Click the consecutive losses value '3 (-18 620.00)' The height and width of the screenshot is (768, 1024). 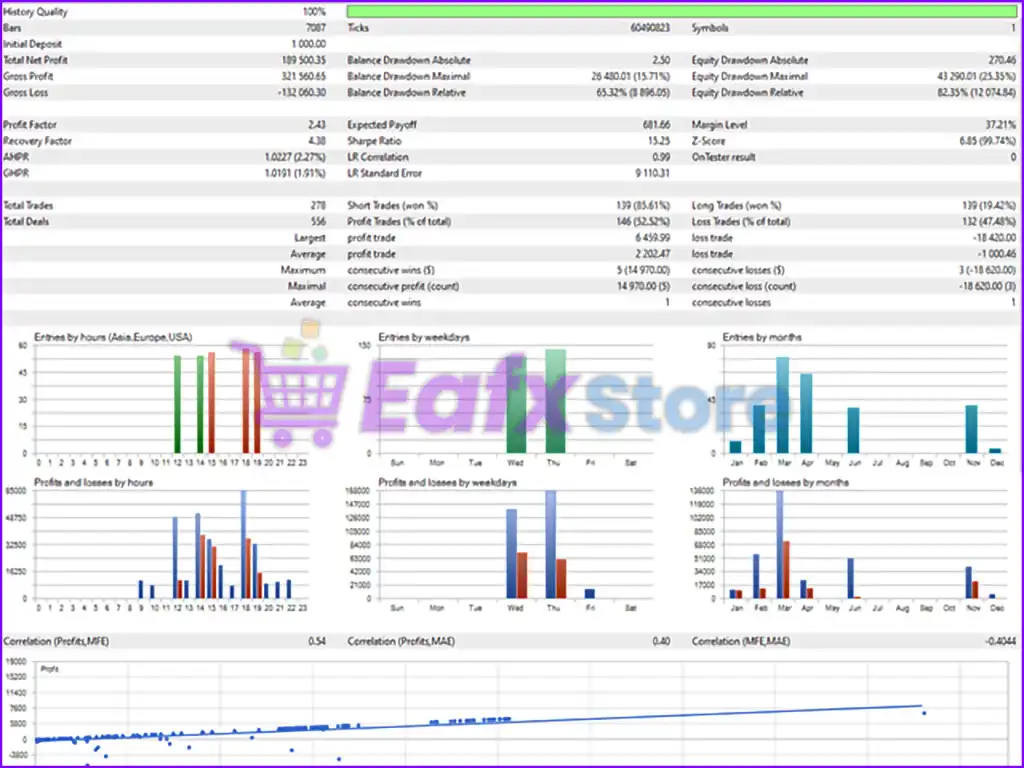[987, 270]
